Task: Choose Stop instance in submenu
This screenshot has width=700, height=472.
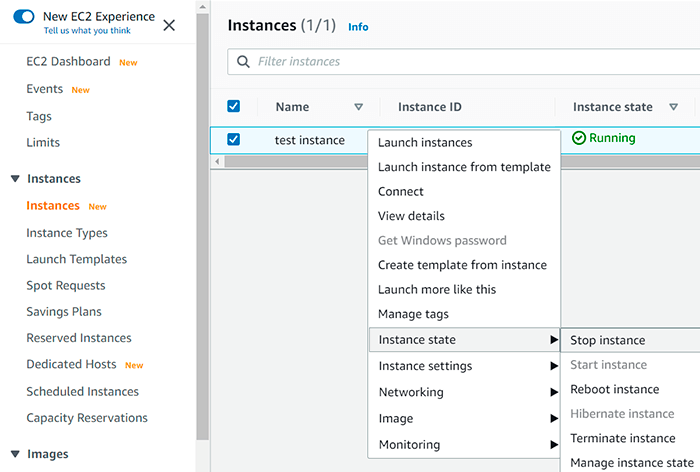Action: point(630,340)
